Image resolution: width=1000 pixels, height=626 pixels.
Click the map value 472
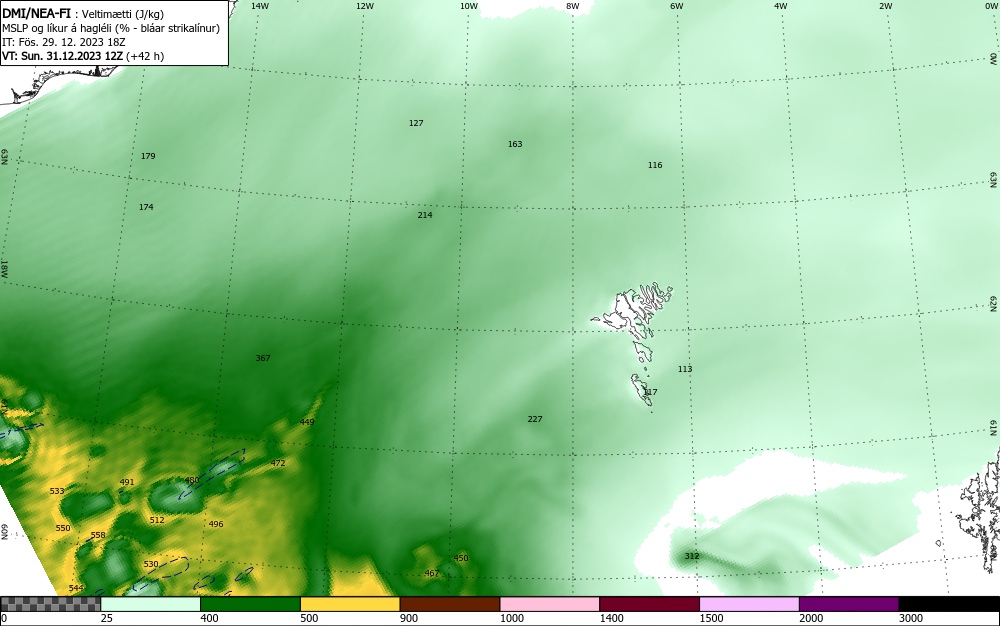(x=278, y=463)
